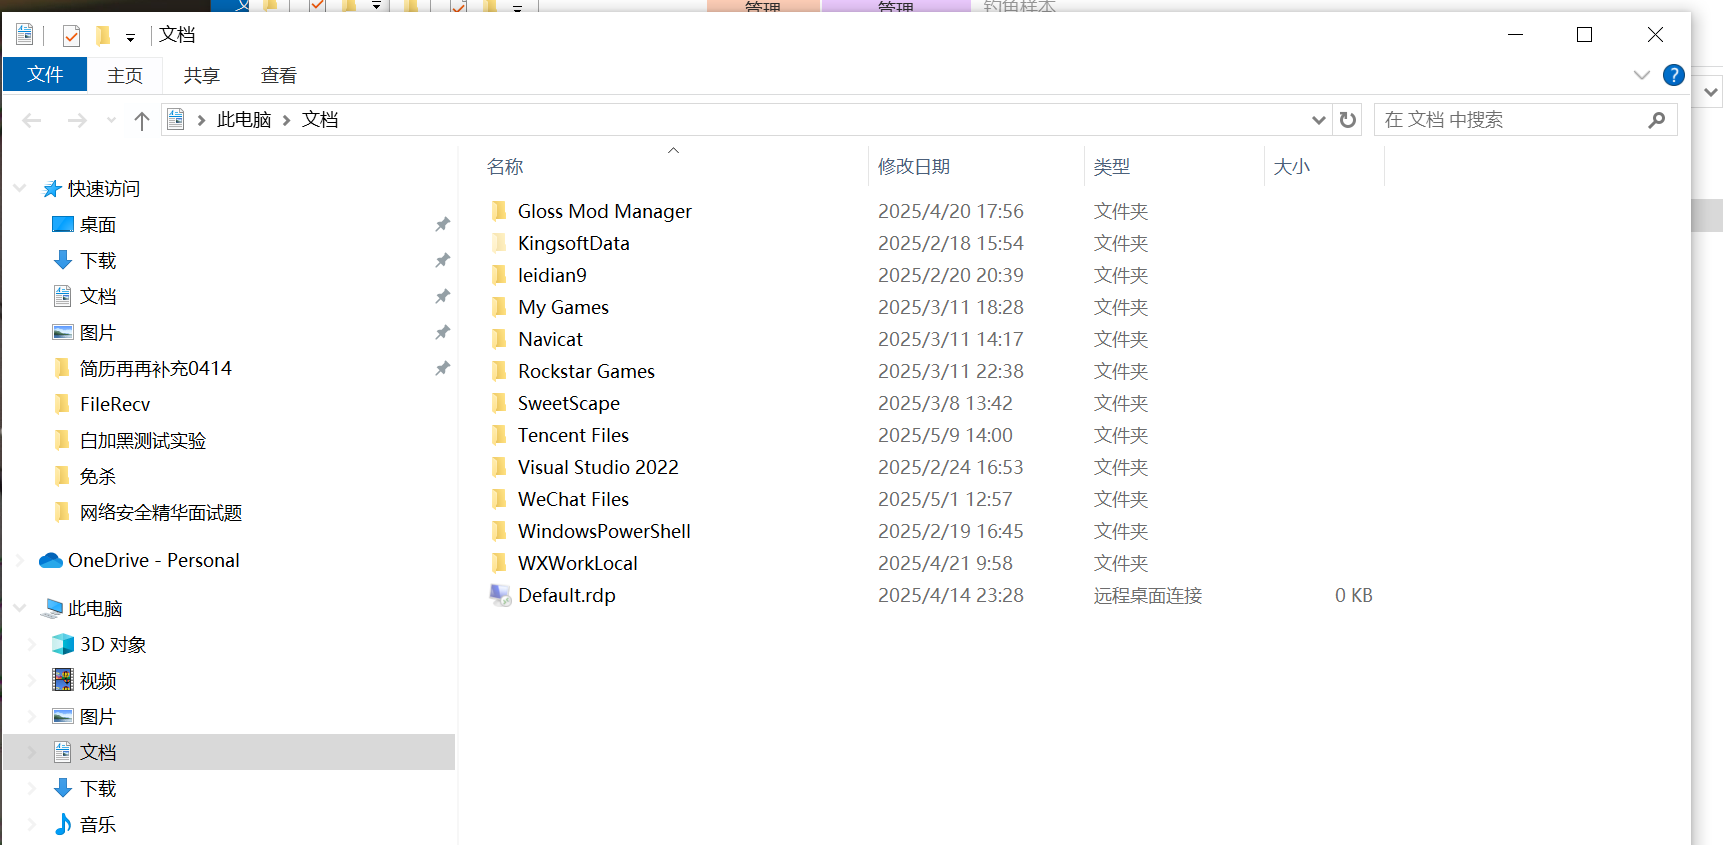Select 此电脑 in navigation pane

coord(95,609)
